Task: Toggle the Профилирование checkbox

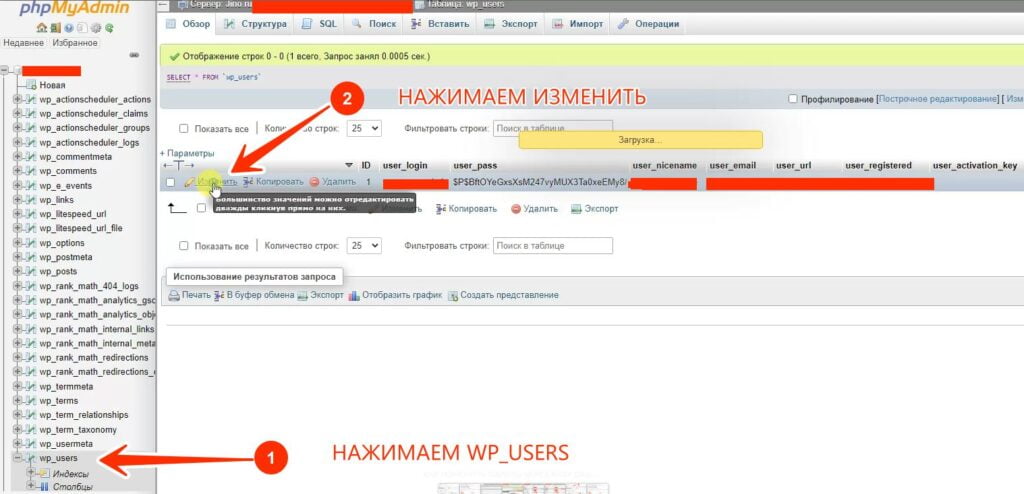Action: pos(793,99)
